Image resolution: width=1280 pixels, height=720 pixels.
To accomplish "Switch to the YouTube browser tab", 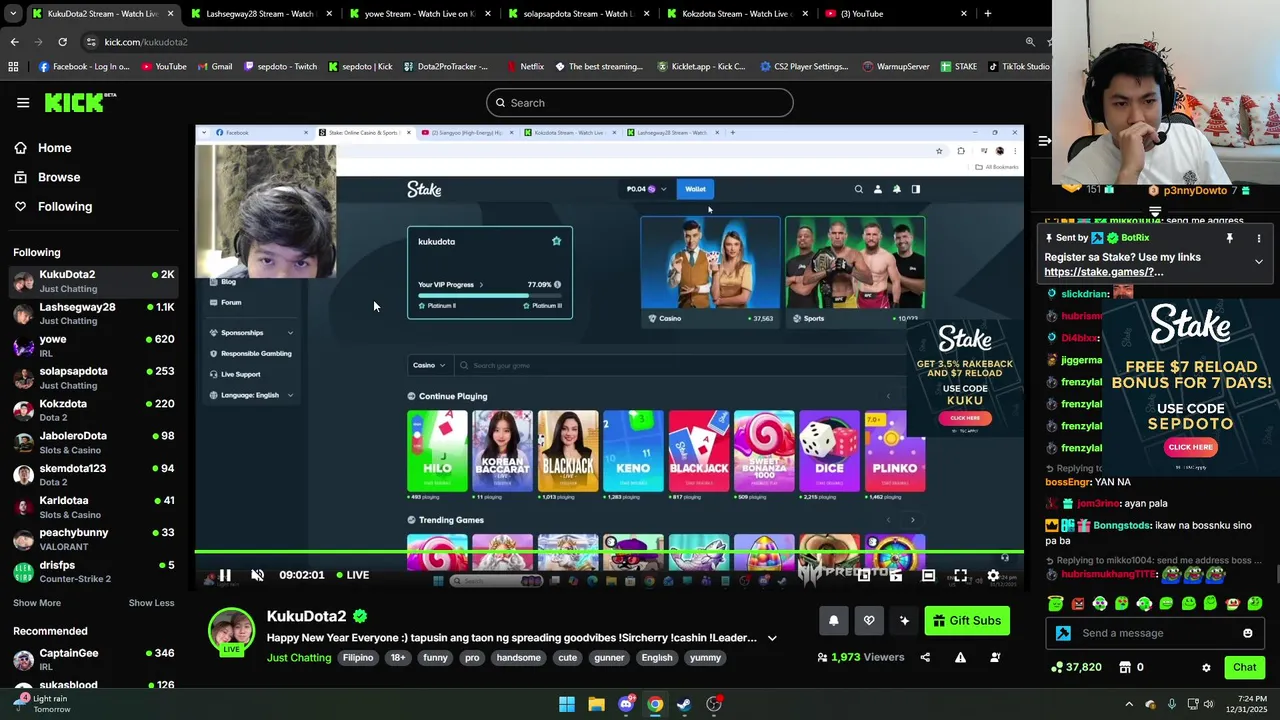I will click(x=895, y=14).
